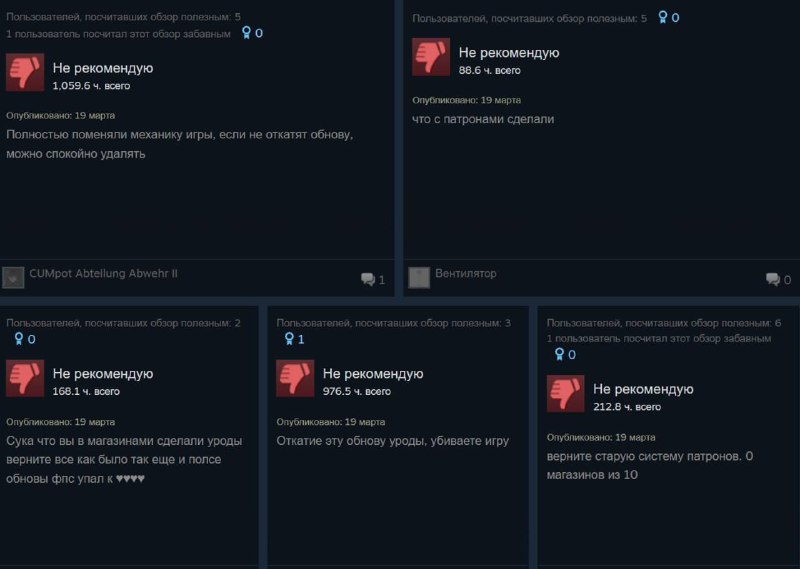This screenshot has height=569, width=800.
Task: Click award ribbon on 212.8 hours review
Action: (559, 354)
